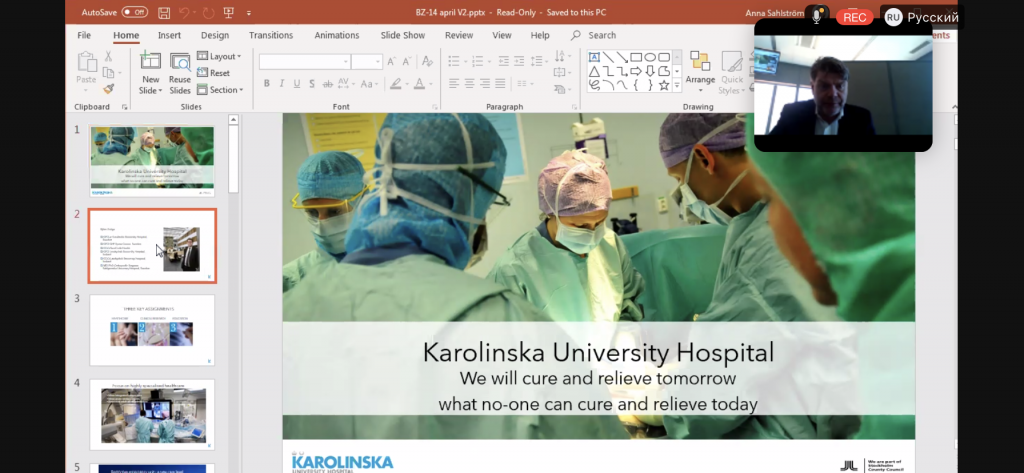
Task: Click the text highlight color pen
Action: (x=396, y=84)
